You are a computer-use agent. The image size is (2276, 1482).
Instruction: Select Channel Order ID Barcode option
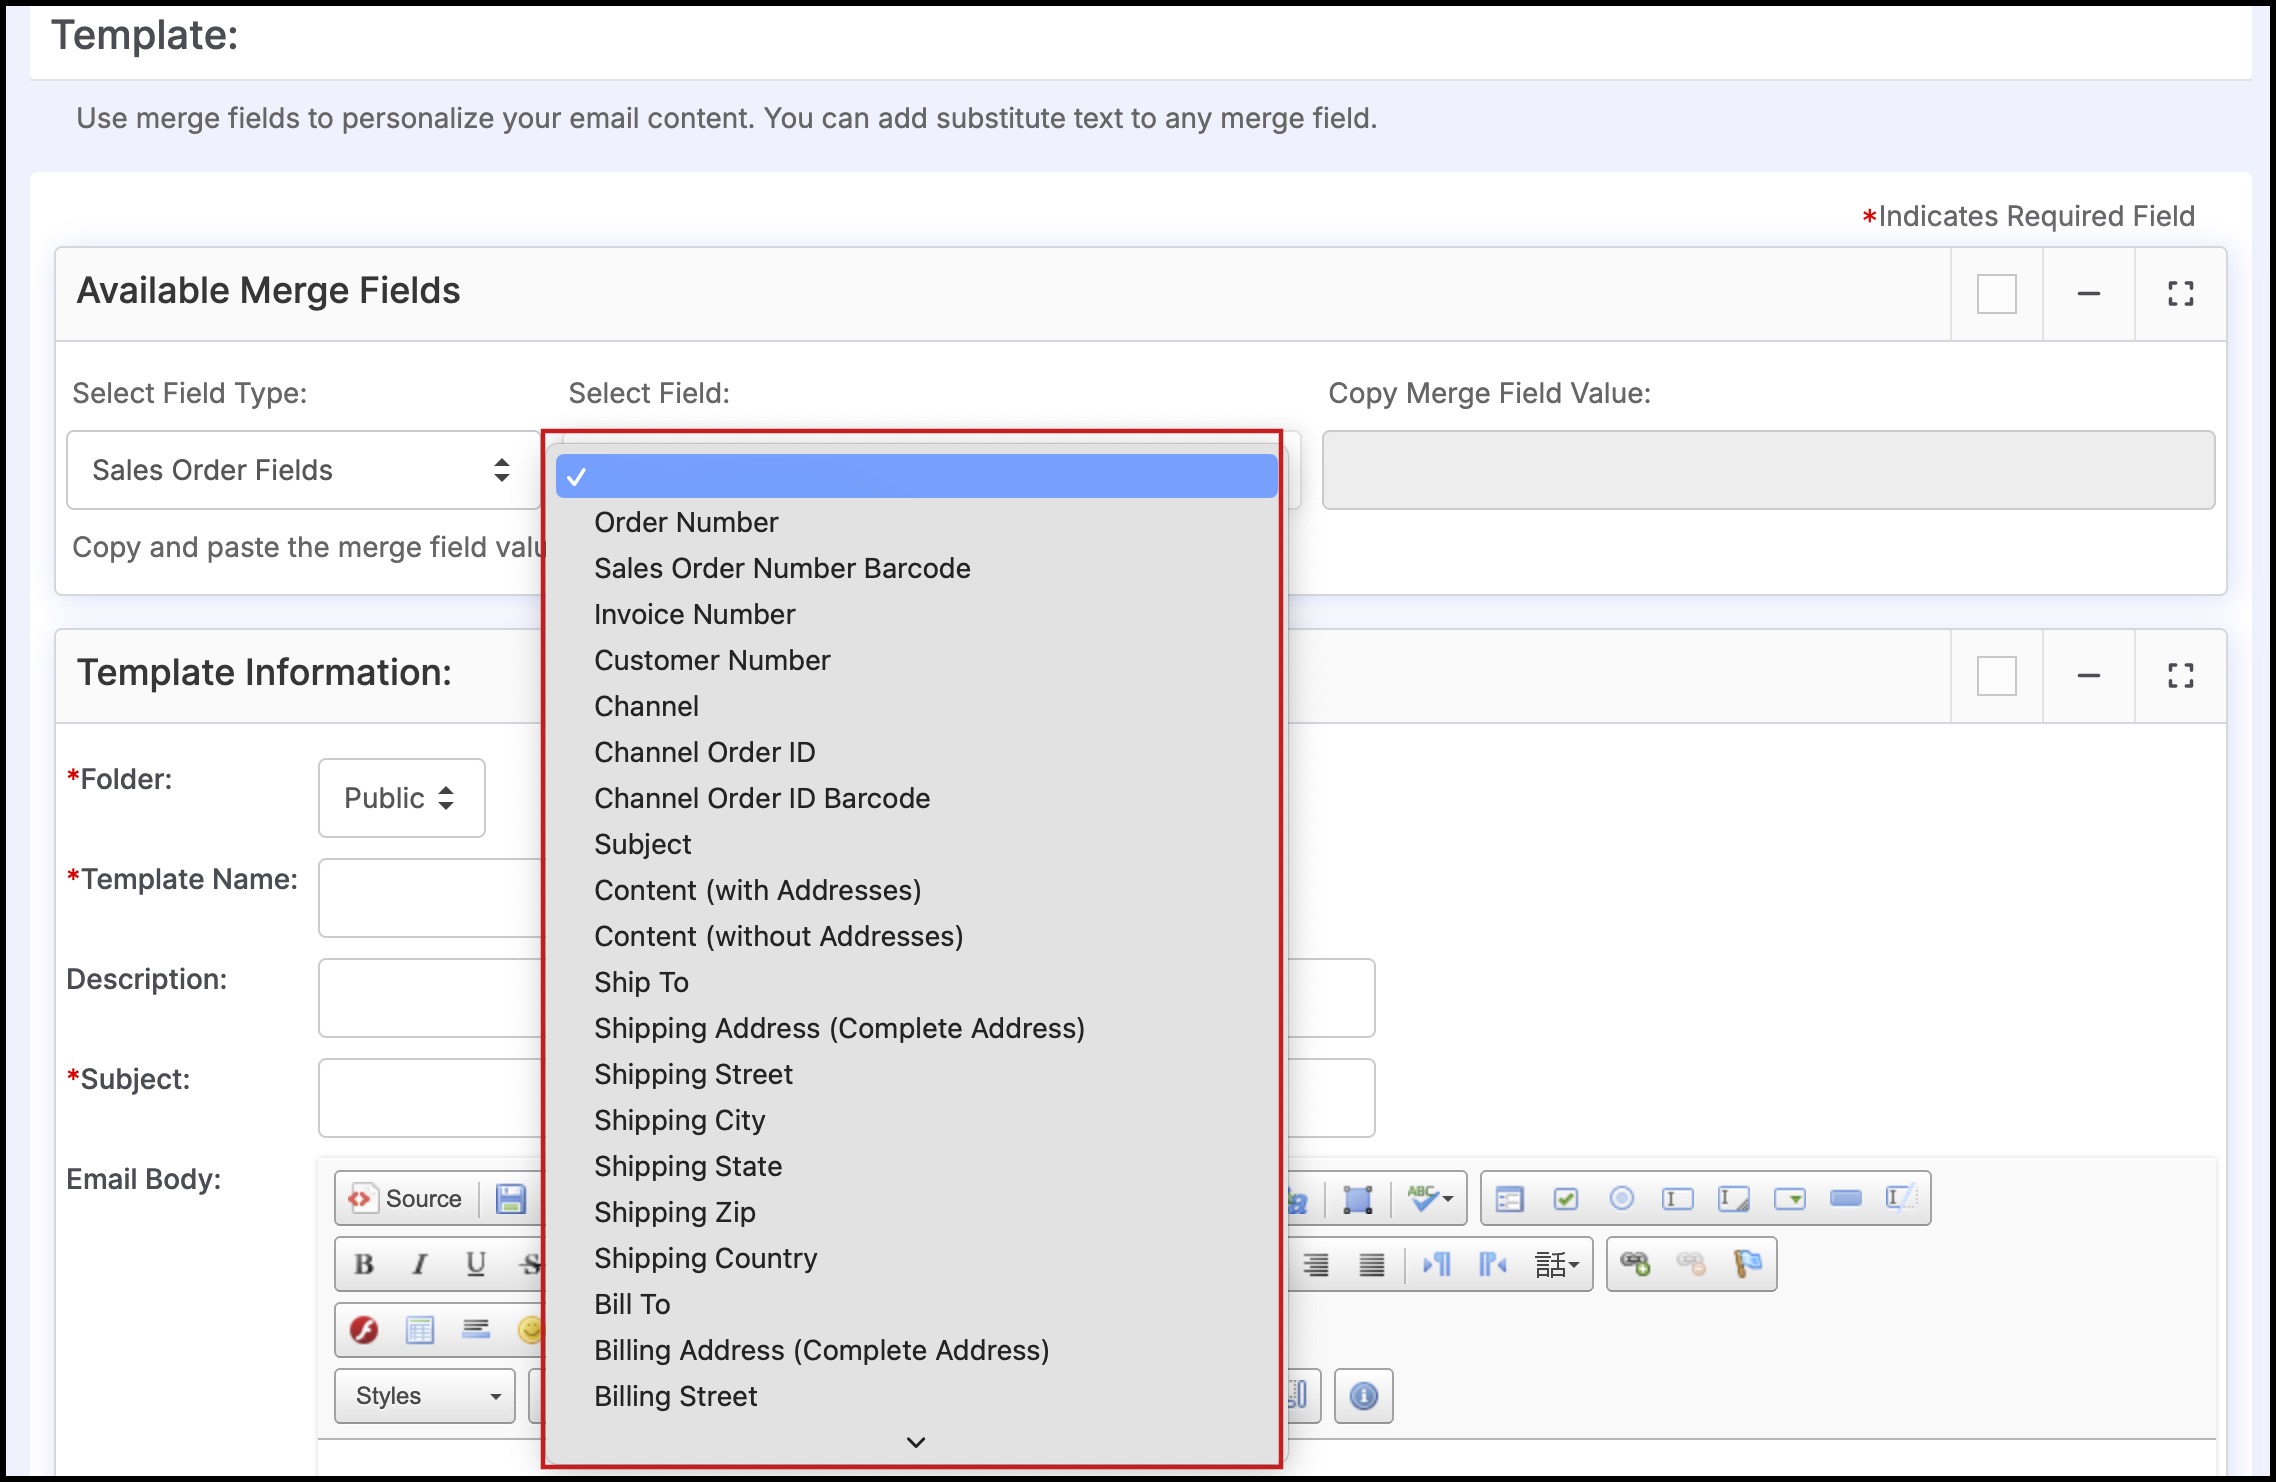761,798
